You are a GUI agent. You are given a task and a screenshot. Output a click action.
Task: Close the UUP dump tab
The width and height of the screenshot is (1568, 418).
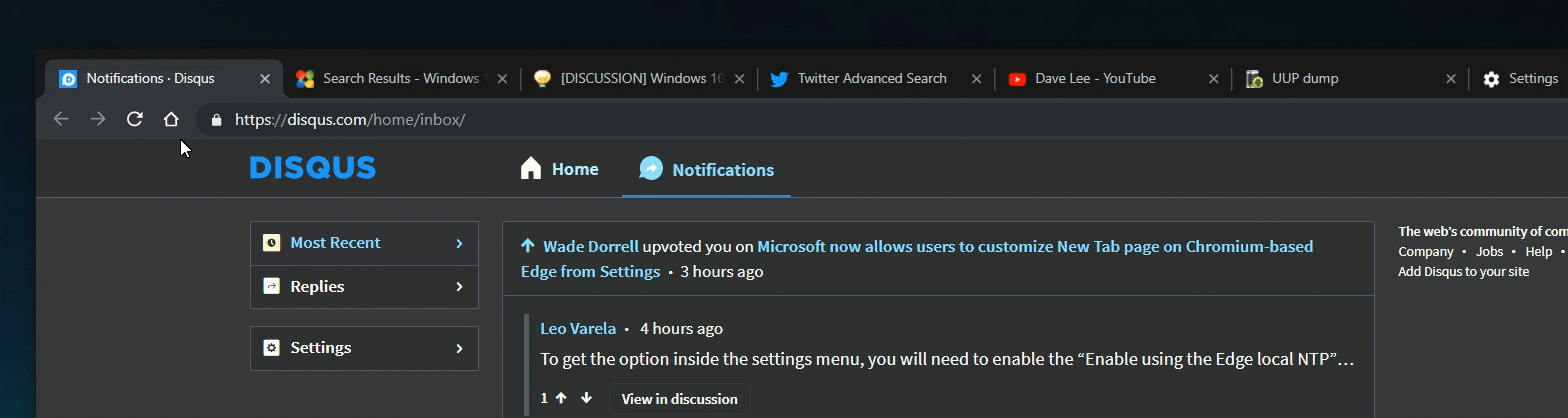1451,79
